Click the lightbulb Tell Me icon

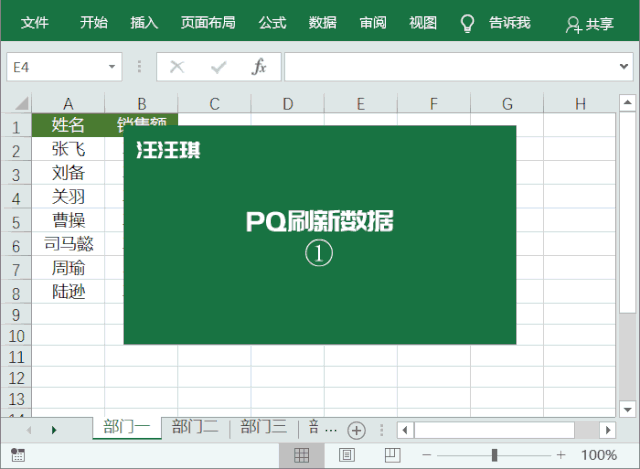pyautogui.click(x=467, y=23)
